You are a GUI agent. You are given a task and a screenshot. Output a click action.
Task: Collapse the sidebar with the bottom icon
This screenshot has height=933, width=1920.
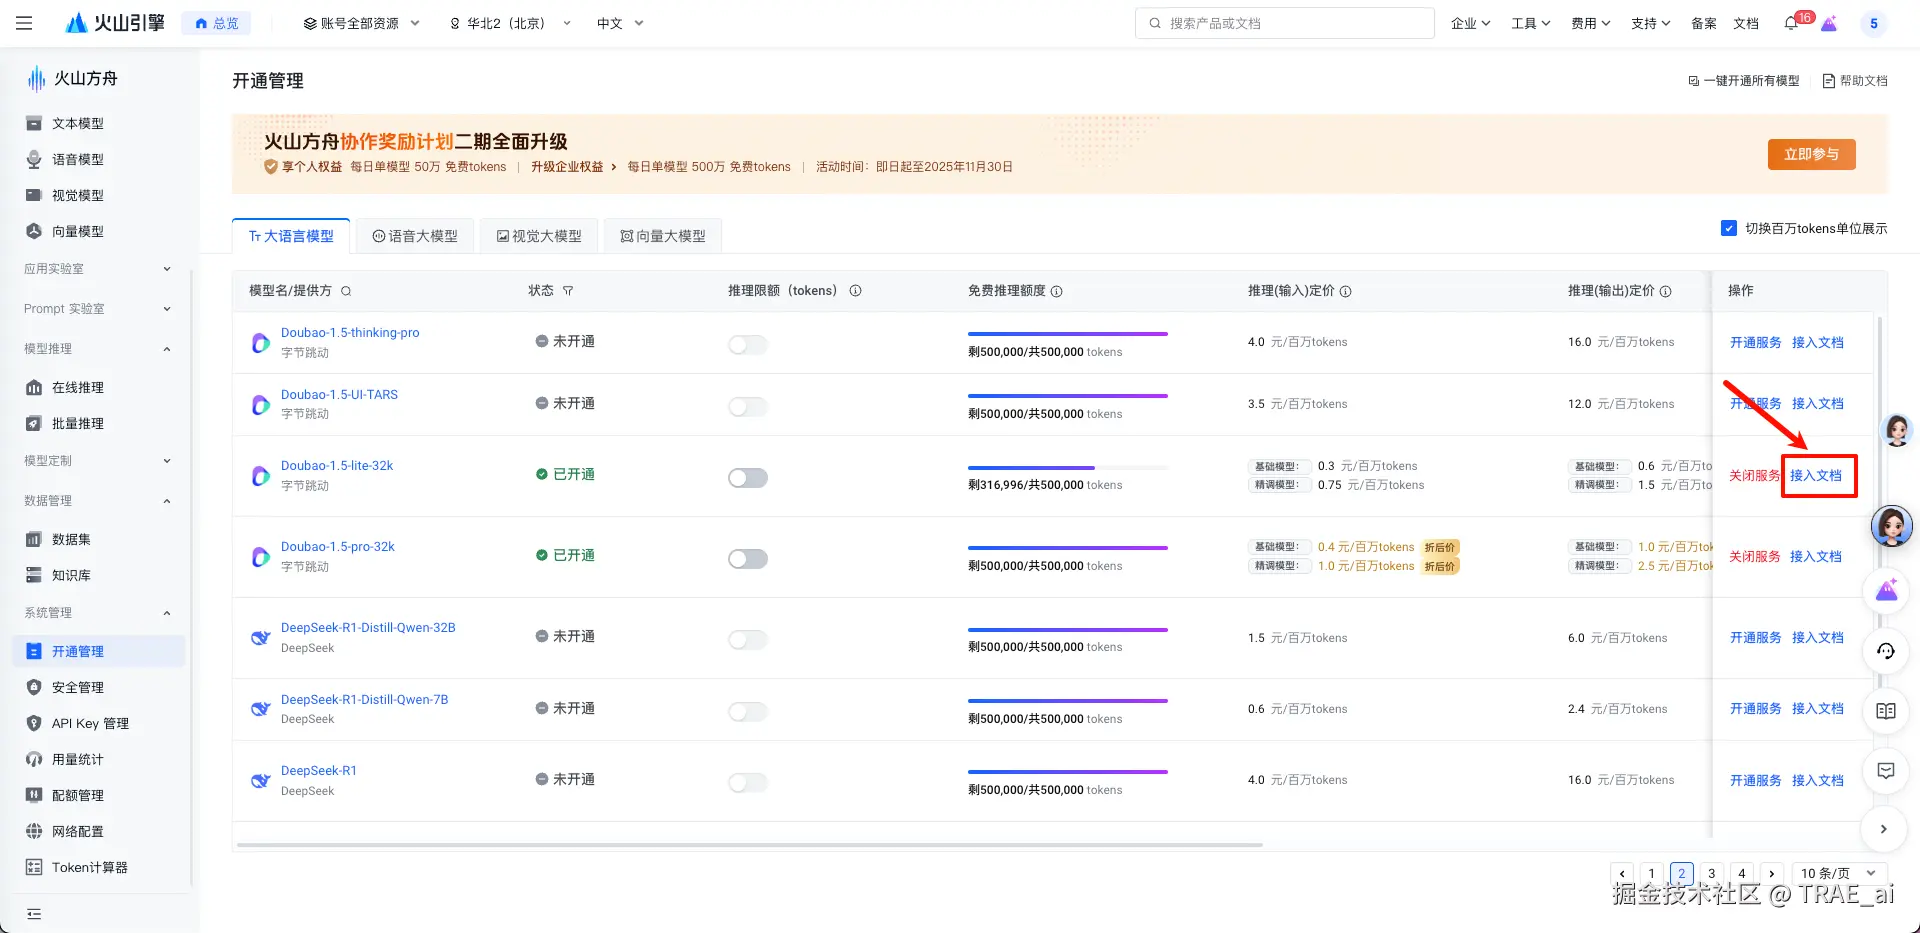tap(34, 914)
